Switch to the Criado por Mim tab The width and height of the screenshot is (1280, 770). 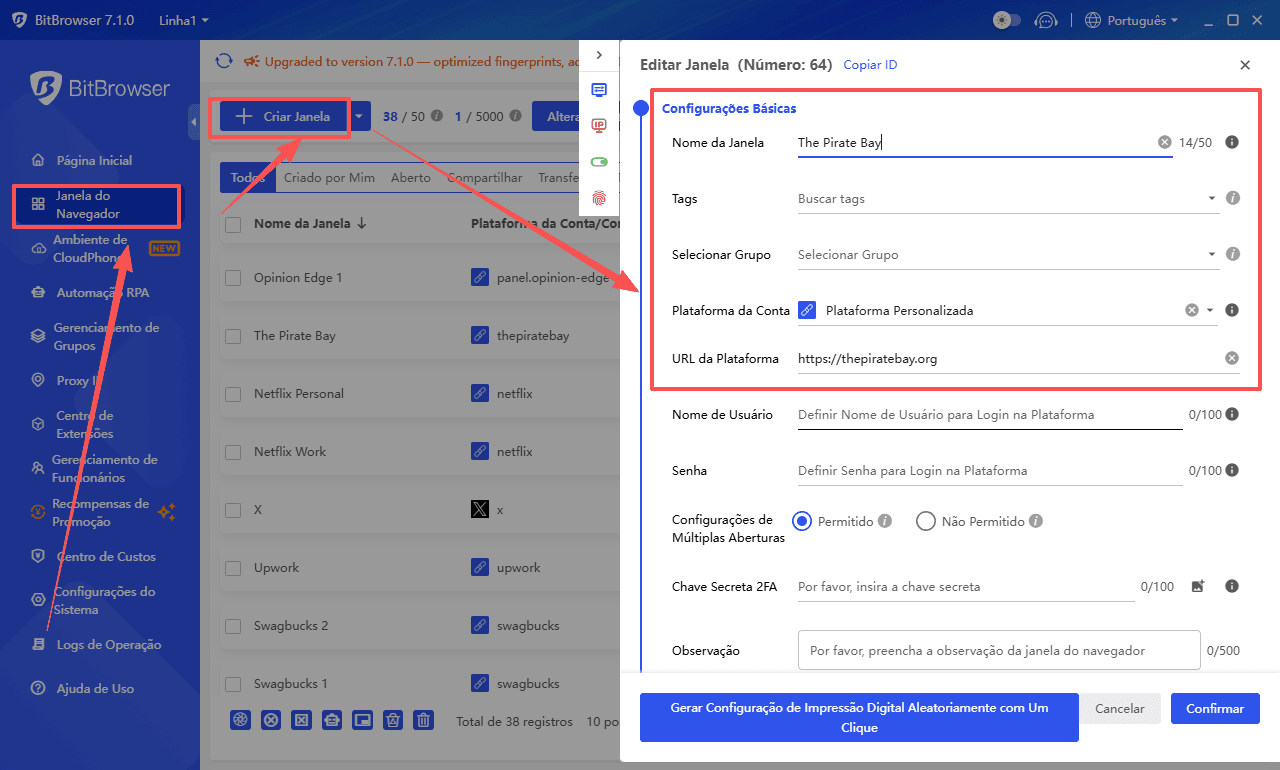[329, 178]
